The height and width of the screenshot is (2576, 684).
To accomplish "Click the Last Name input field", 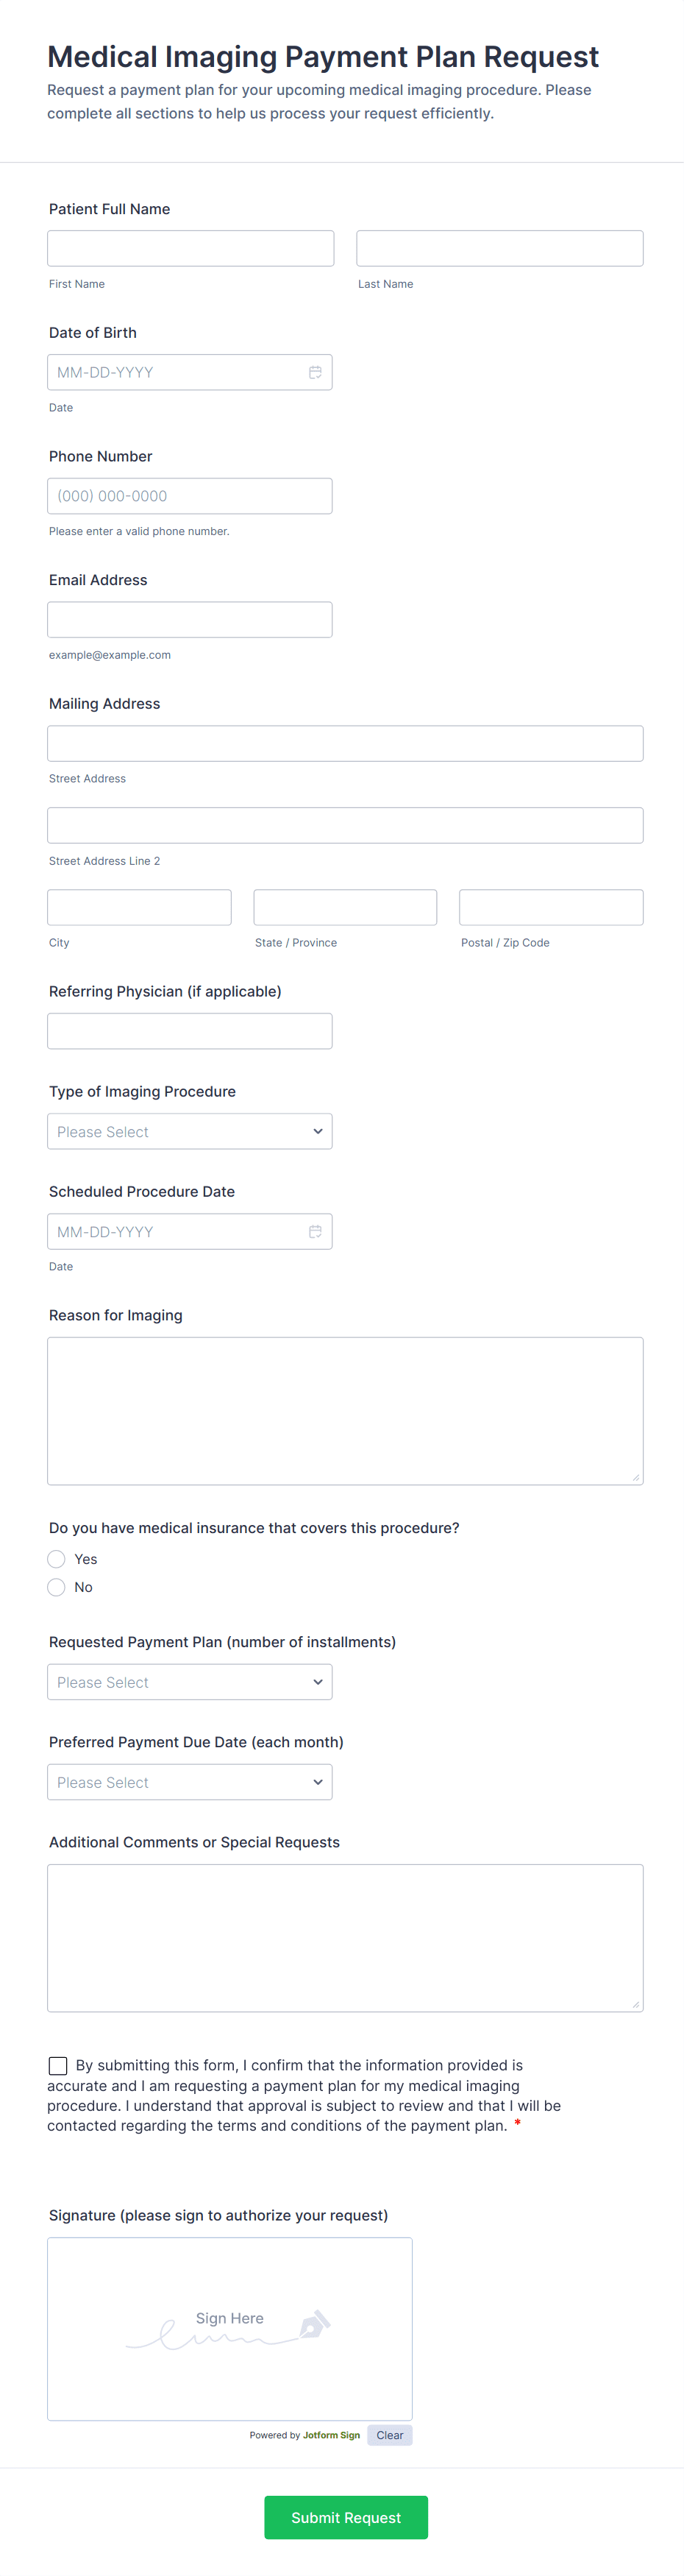I will click(x=499, y=248).
